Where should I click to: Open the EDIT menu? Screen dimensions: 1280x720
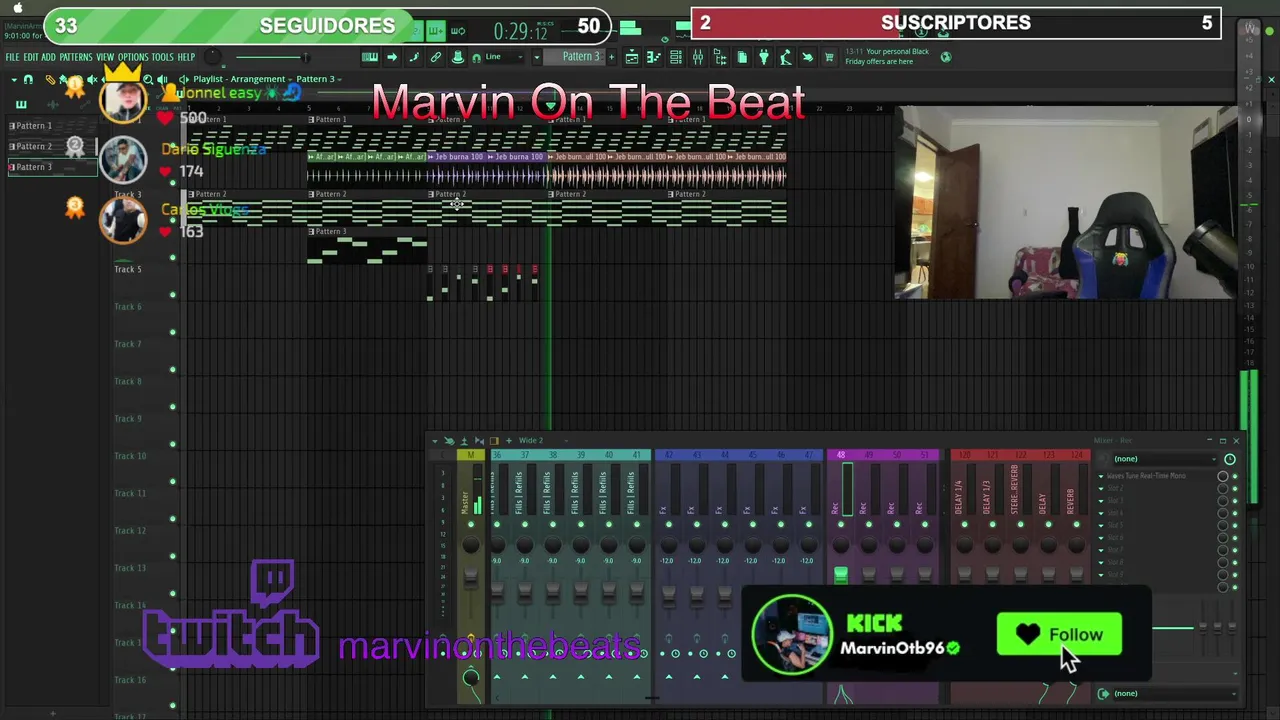[31, 57]
